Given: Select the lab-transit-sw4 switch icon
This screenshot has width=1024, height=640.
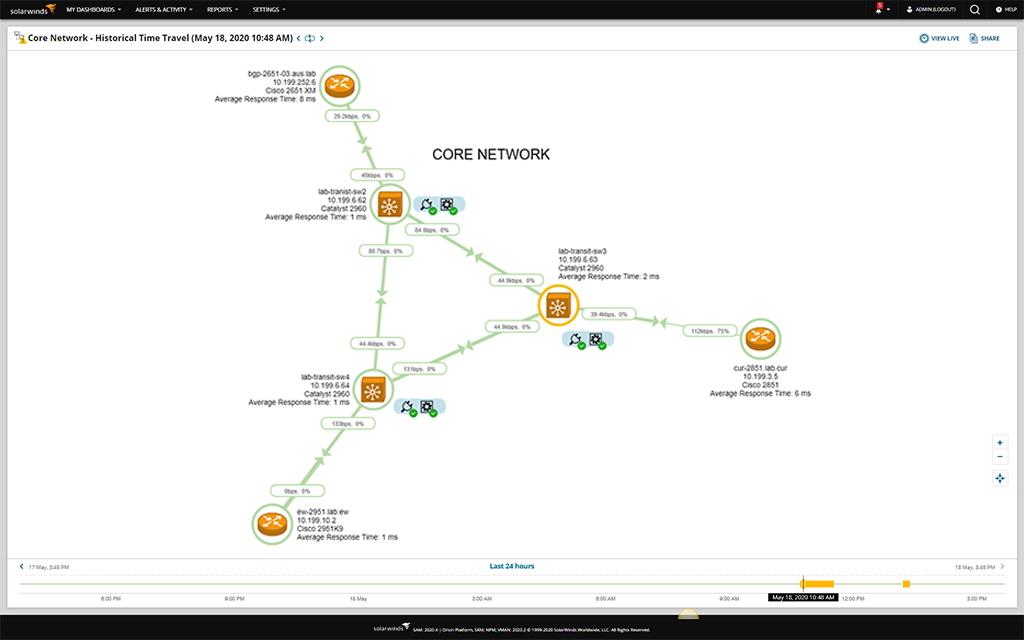Looking at the screenshot, I should [373, 389].
